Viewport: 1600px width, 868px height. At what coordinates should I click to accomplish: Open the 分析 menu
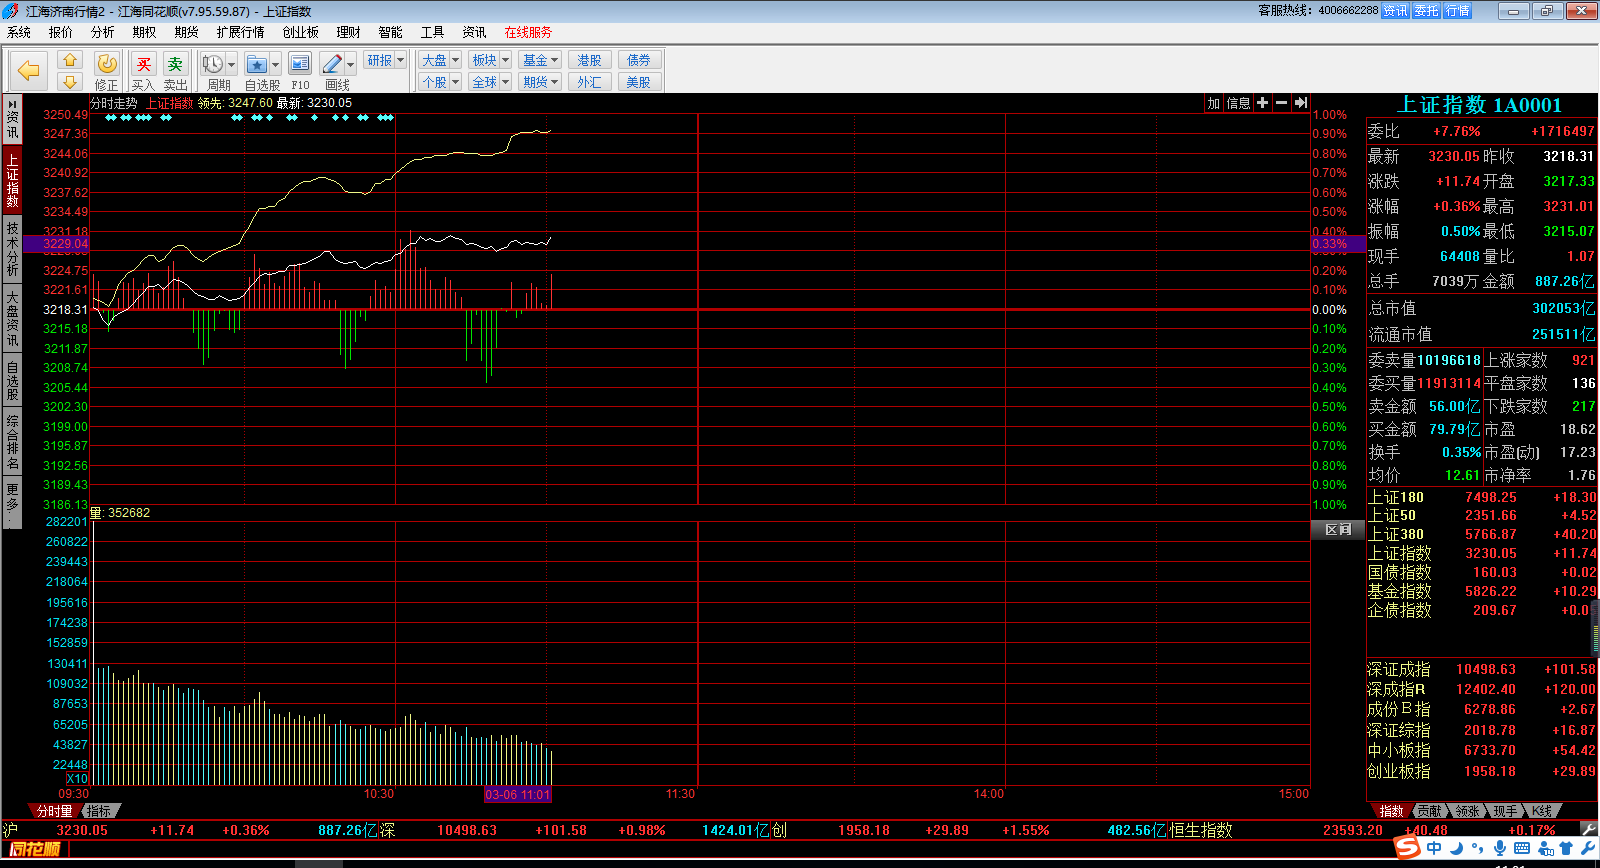pos(102,32)
